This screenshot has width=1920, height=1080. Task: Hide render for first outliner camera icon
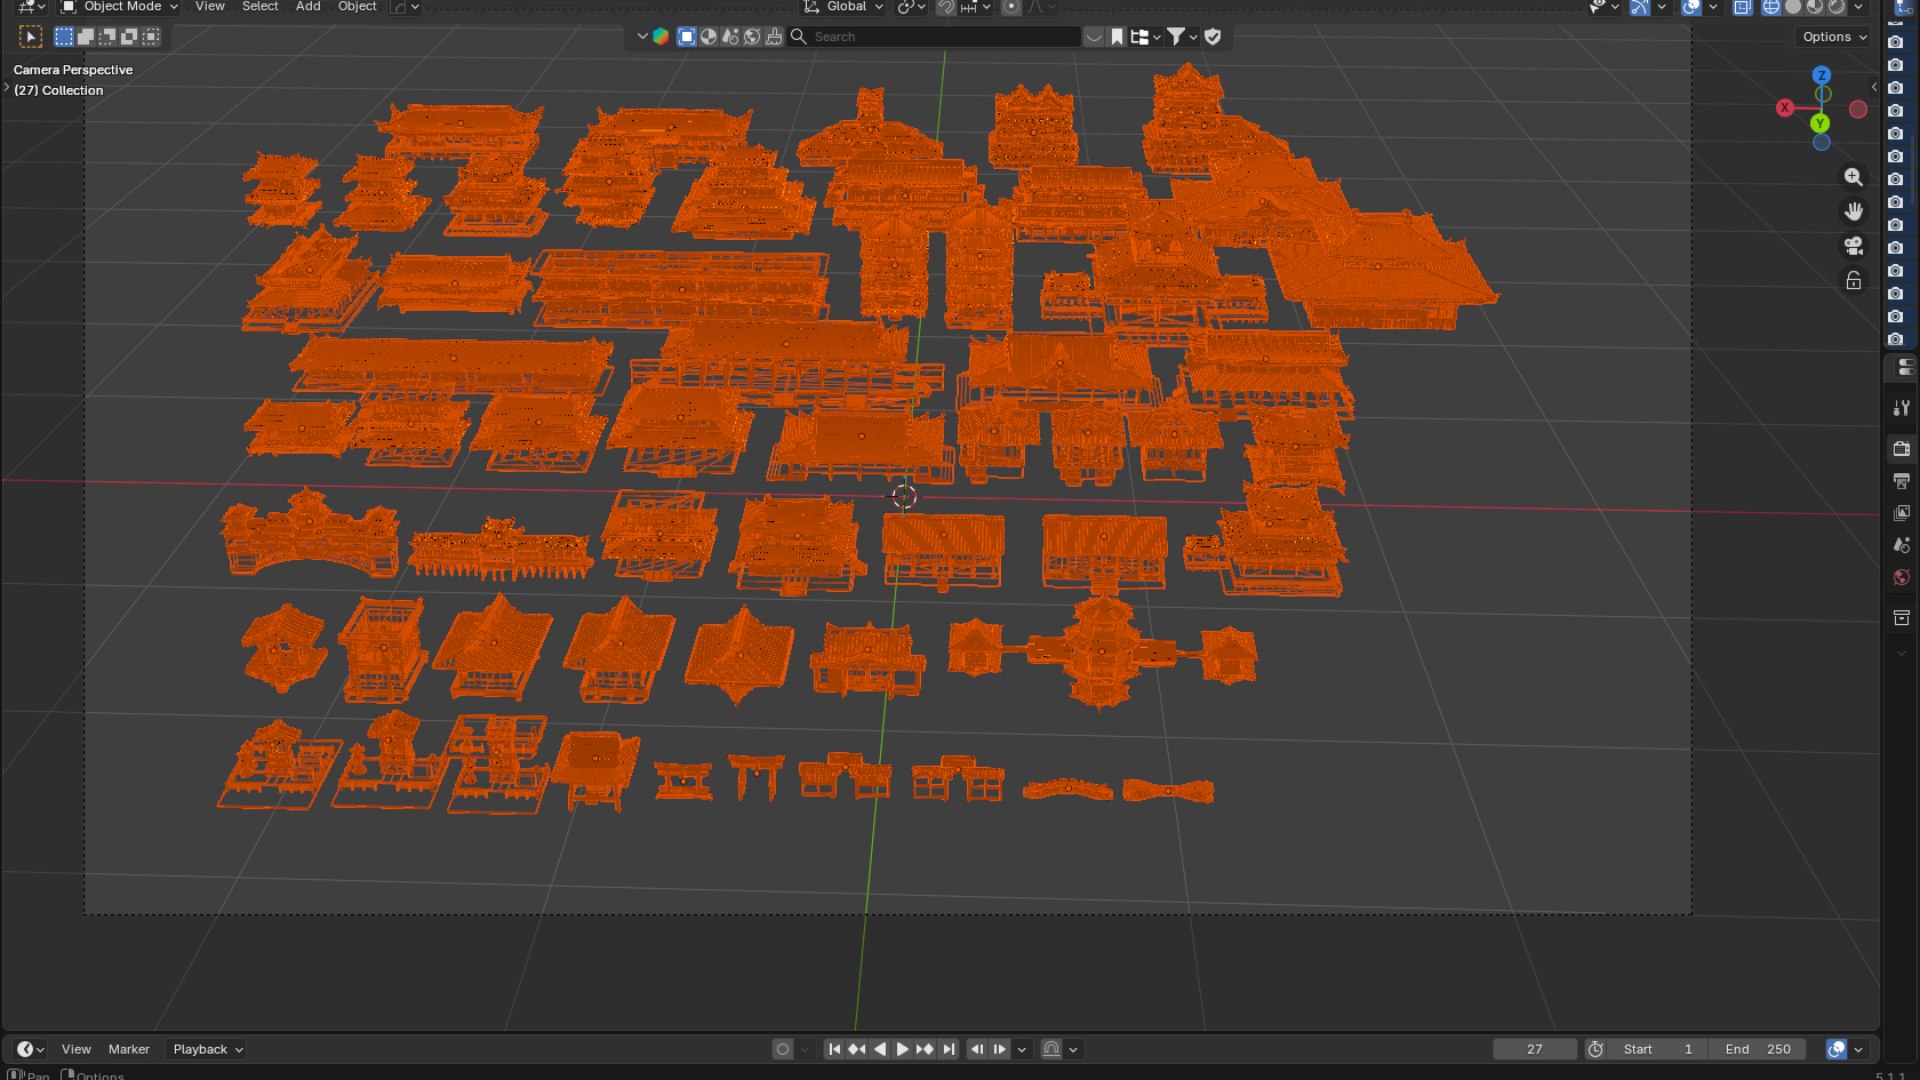[x=1895, y=42]
